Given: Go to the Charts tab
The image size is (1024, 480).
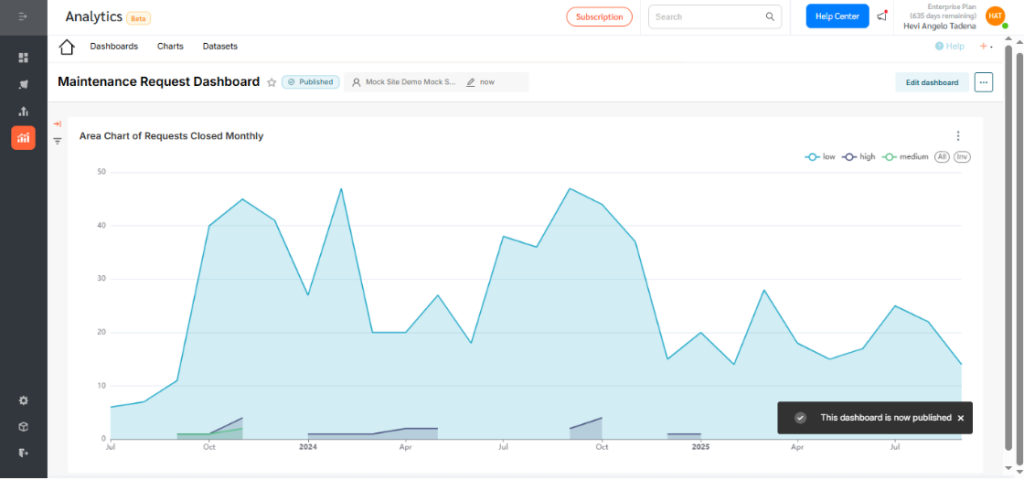Looking at the screenshot, I should click(170, 46).
